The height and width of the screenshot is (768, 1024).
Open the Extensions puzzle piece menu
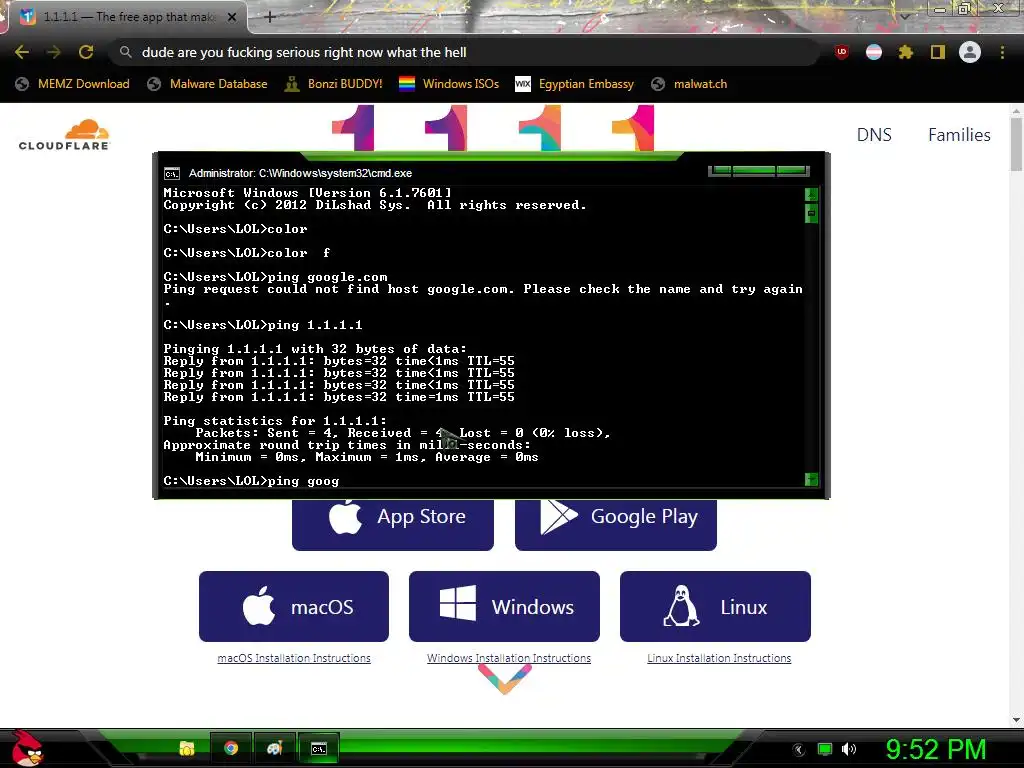point(905,52)
